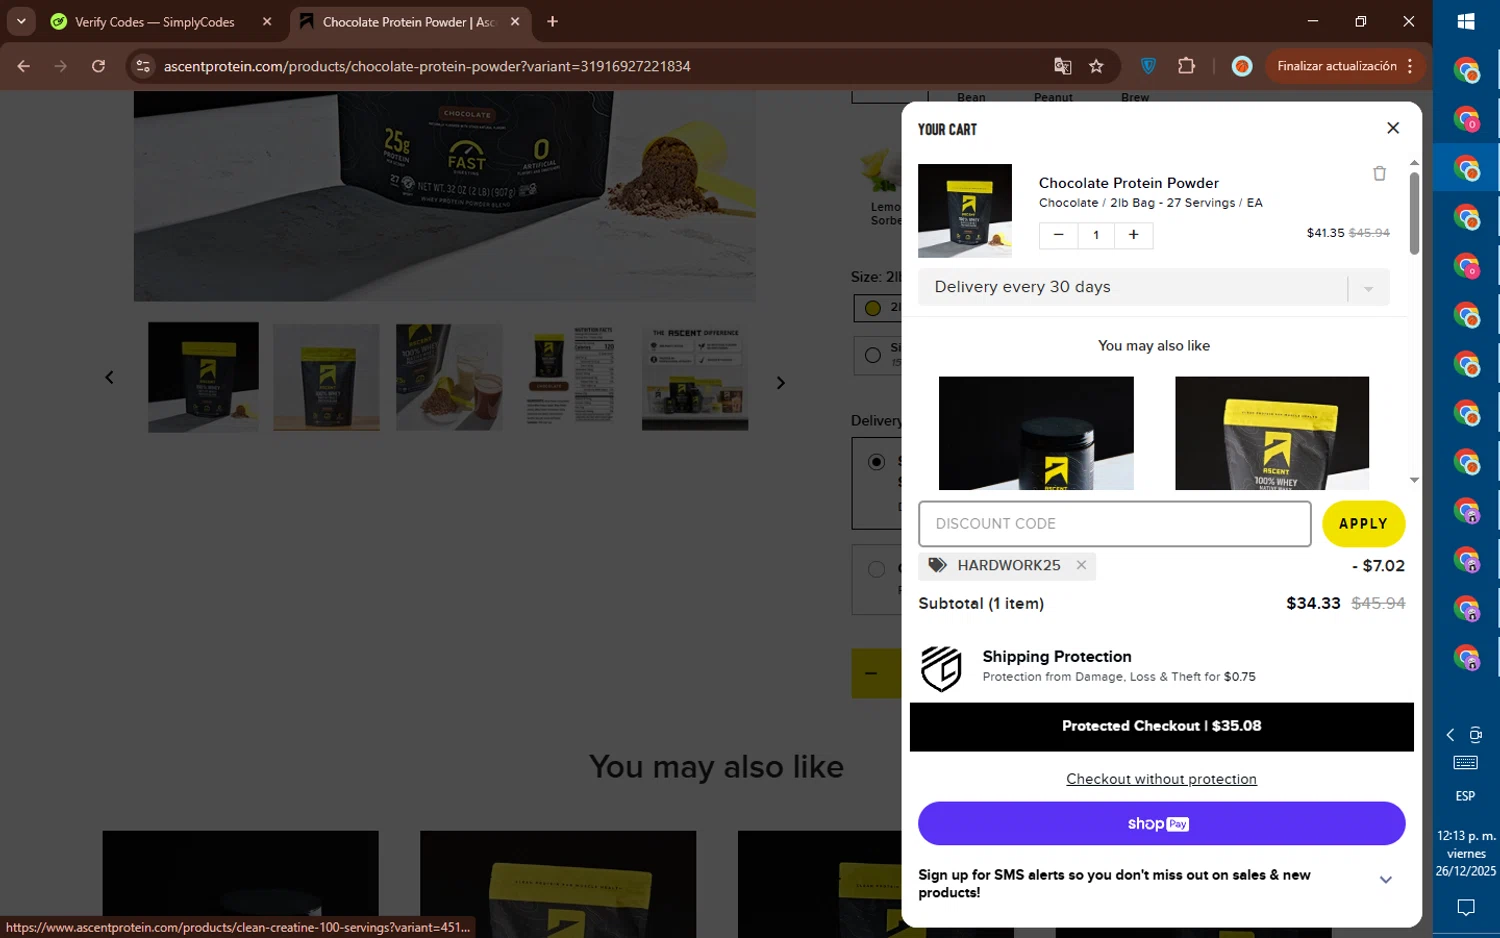The width and height of the screenshot is (1500, 938).
Task: Show hidden tray icons chevron
Action: 1451,735
